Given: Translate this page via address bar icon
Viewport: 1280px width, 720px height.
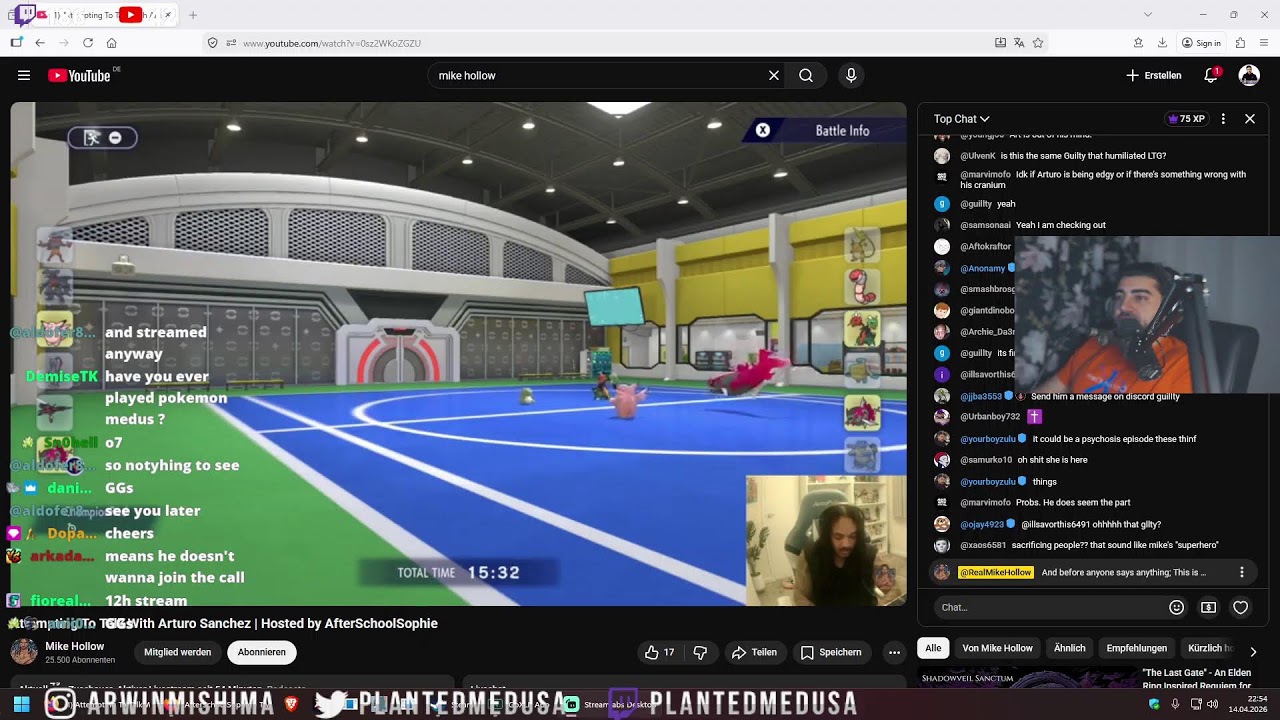Looking at the screenshot, I should (x=1019, y=43).
